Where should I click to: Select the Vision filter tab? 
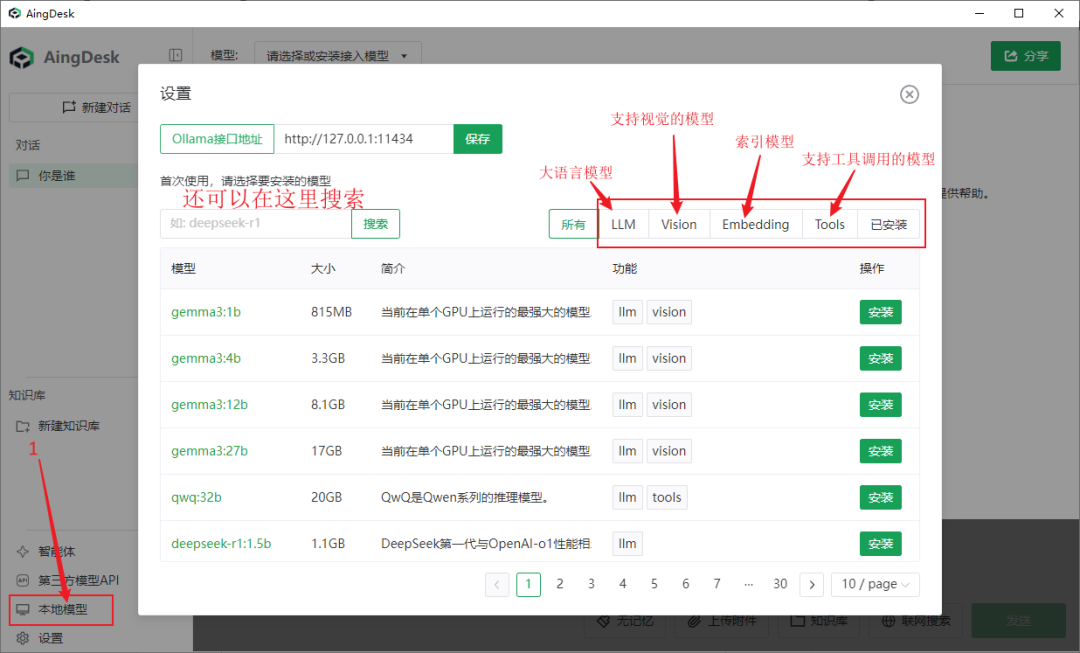[x=679, y=225]
